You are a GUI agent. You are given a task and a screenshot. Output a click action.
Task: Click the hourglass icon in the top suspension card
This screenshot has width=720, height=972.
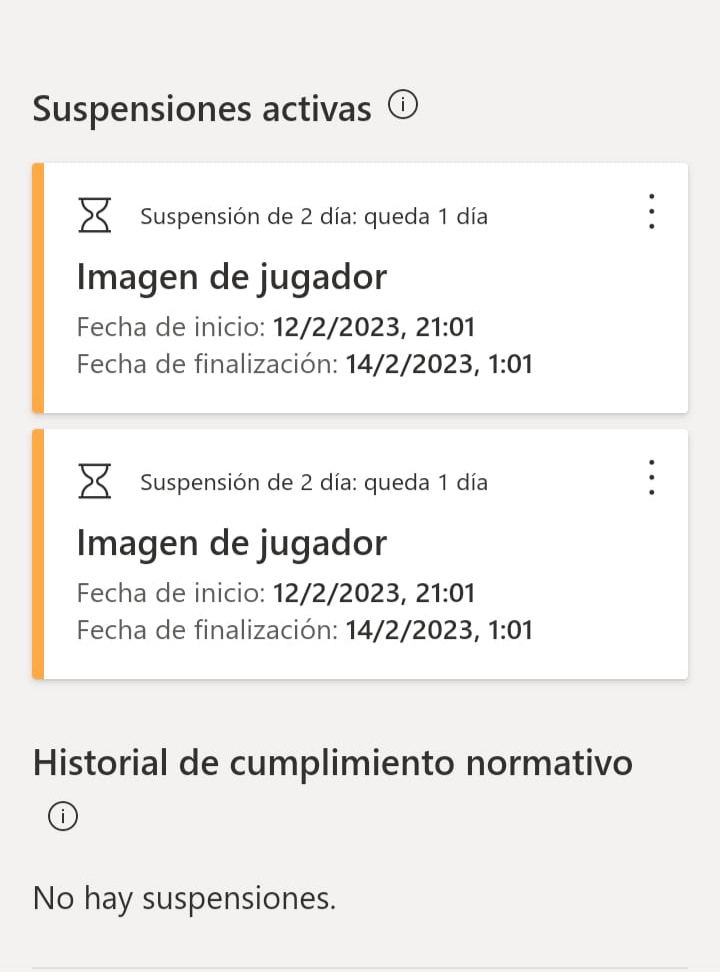[95, 215]
